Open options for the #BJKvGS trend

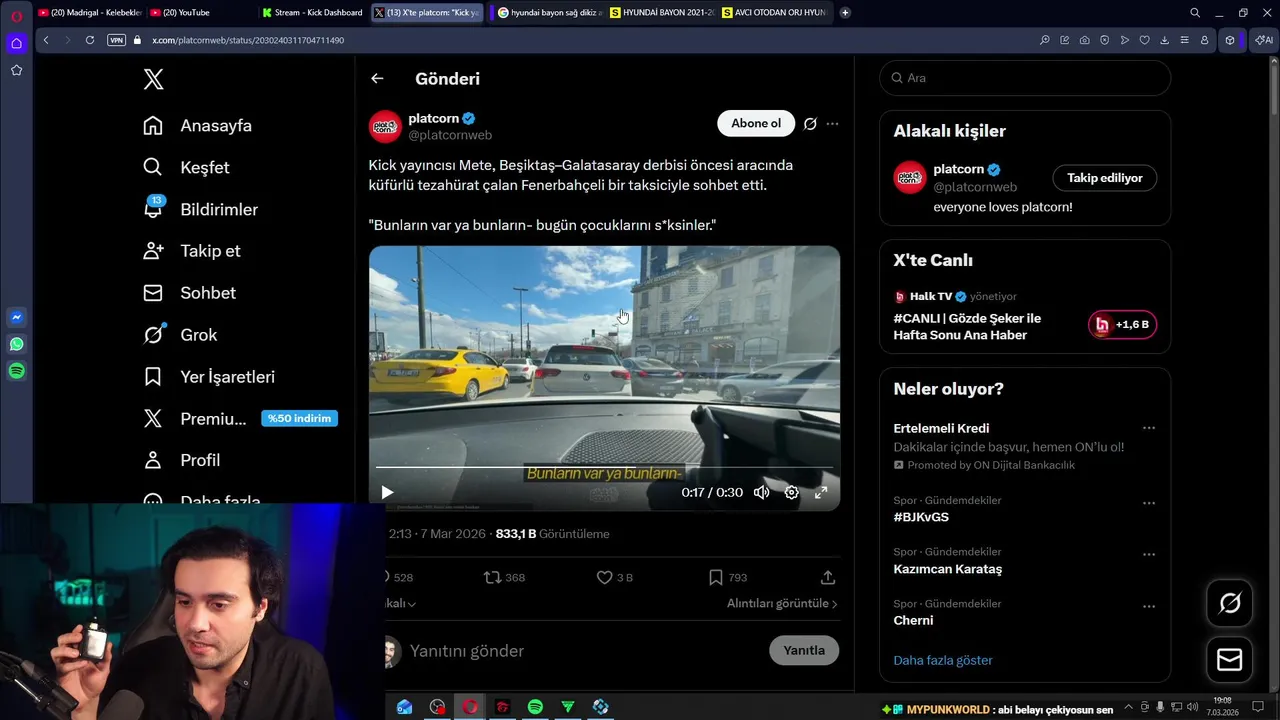click(1149, 503)
